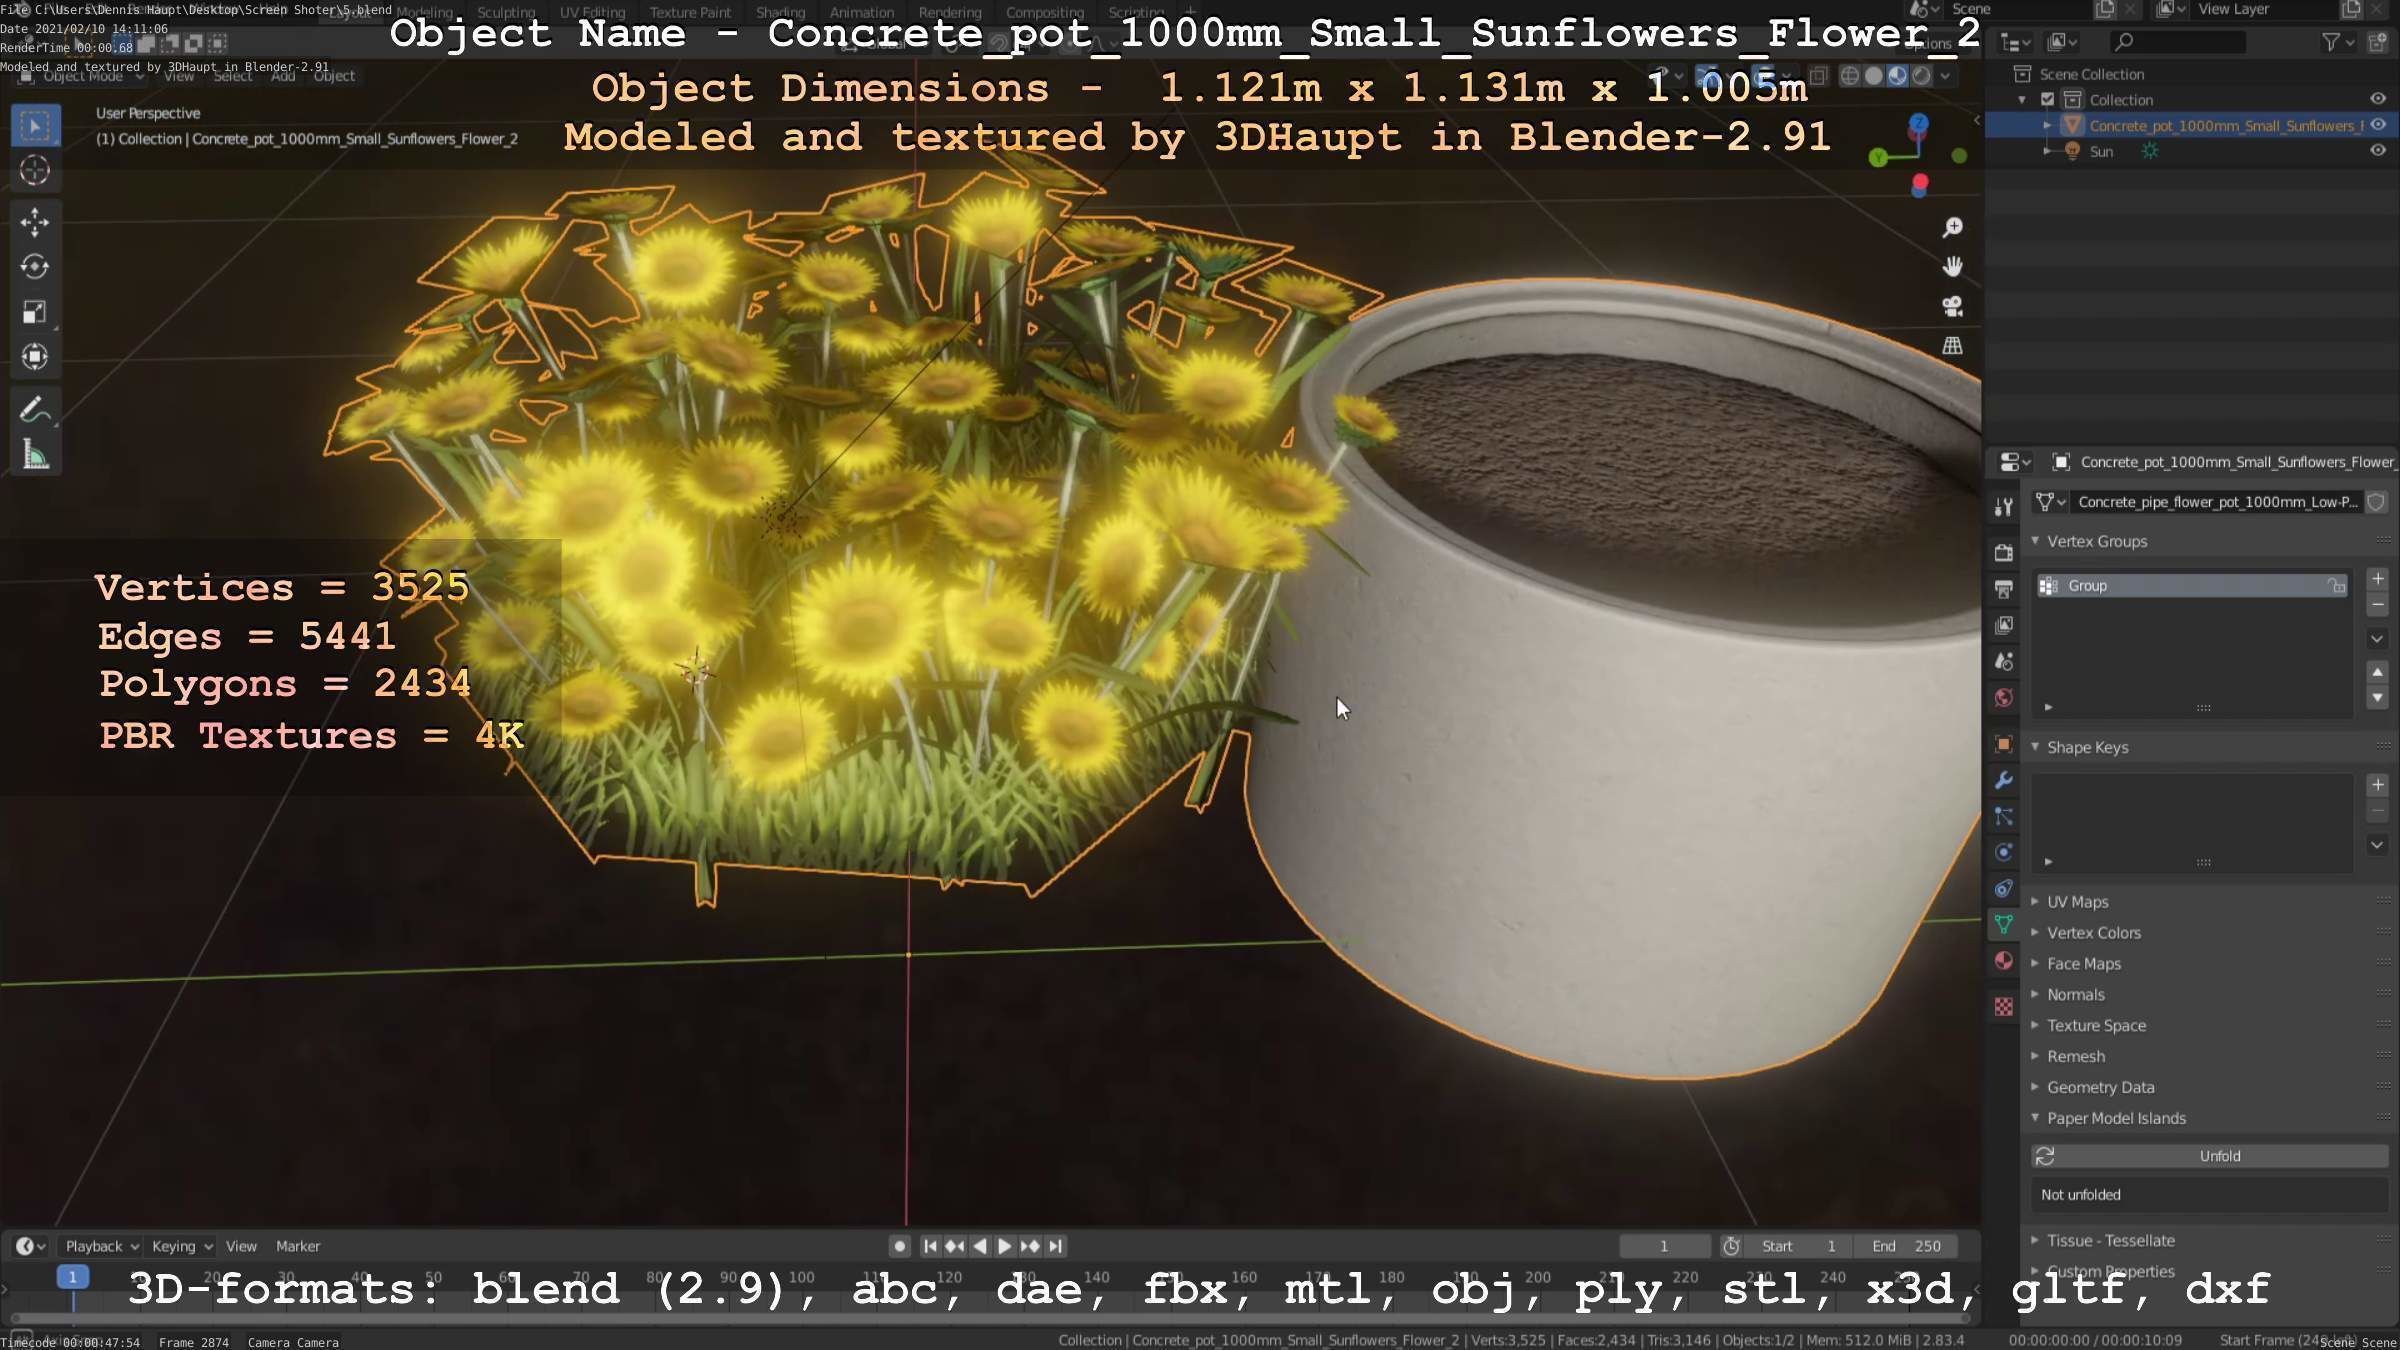This screenshot has height=1350, width=2400.
Task: Open the Physics properties tab
Action: (x=2003, y=852)
